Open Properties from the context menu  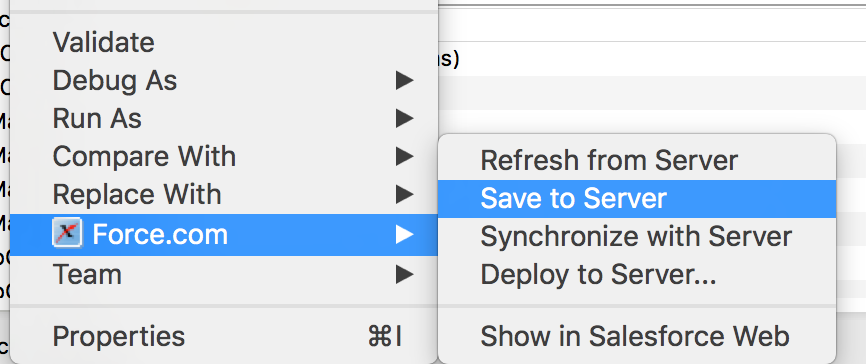(x=119, y=336)
